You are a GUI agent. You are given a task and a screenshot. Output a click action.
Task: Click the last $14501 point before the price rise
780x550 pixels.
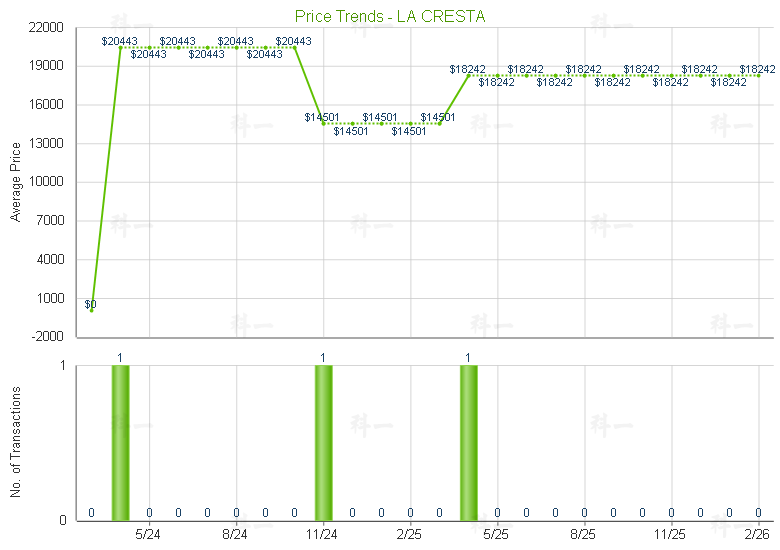coord(439,123)
